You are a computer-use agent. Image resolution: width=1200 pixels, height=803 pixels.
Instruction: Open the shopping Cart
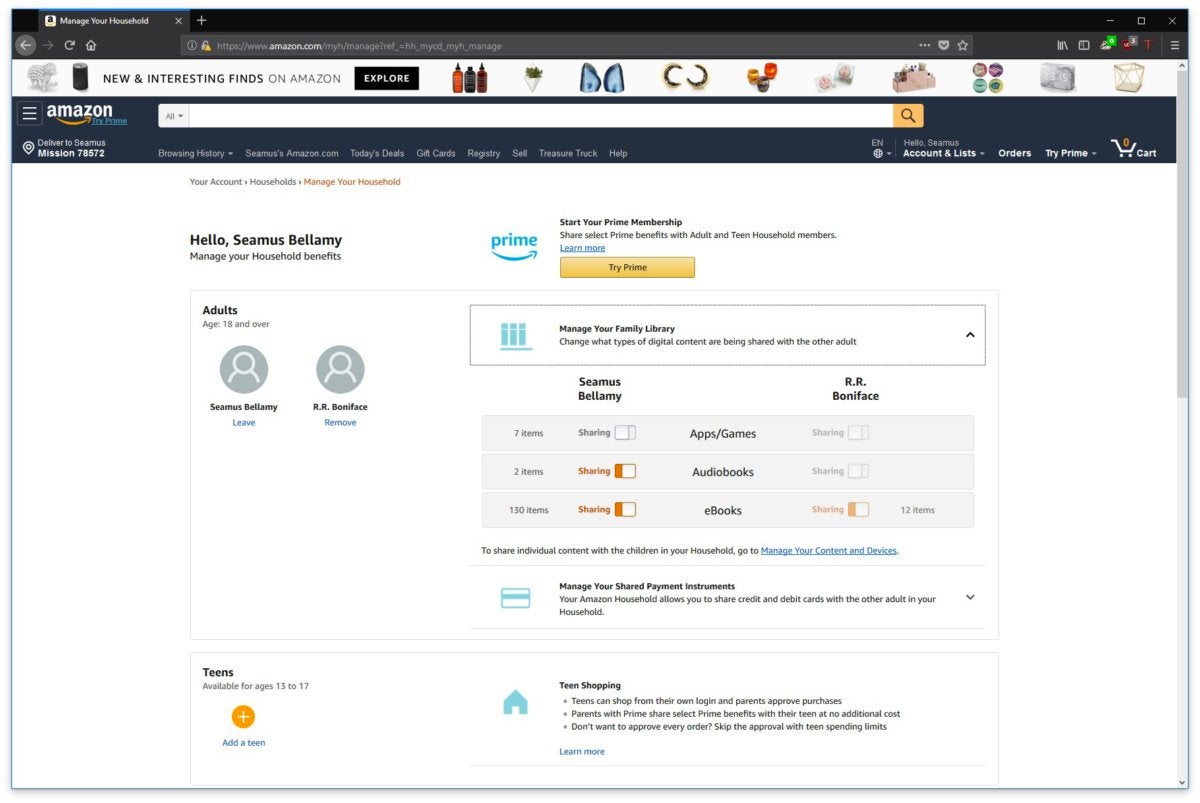(1134, 149)
